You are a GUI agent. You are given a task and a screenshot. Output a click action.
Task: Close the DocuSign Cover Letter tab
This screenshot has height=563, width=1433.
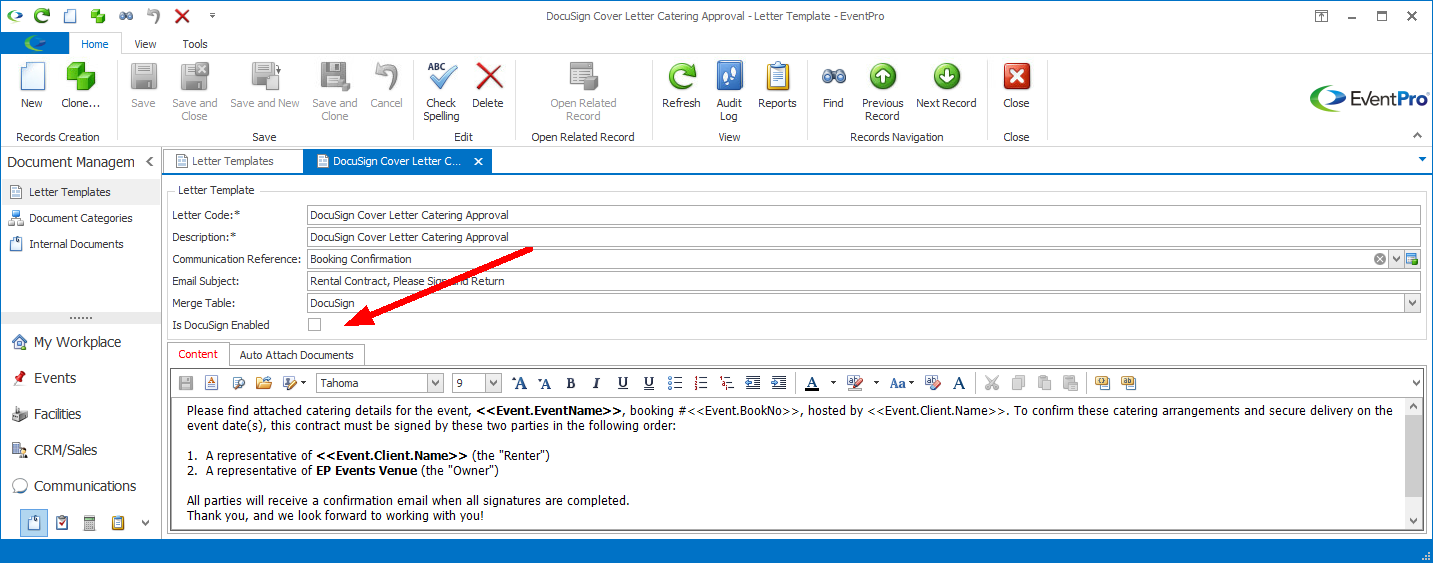coord(479,161)
